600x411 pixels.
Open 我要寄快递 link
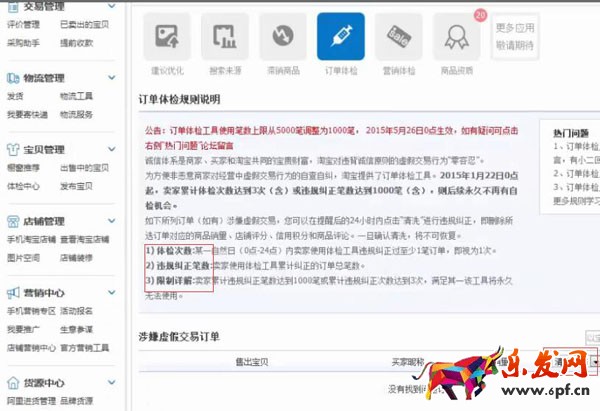[x=27, y=114]
